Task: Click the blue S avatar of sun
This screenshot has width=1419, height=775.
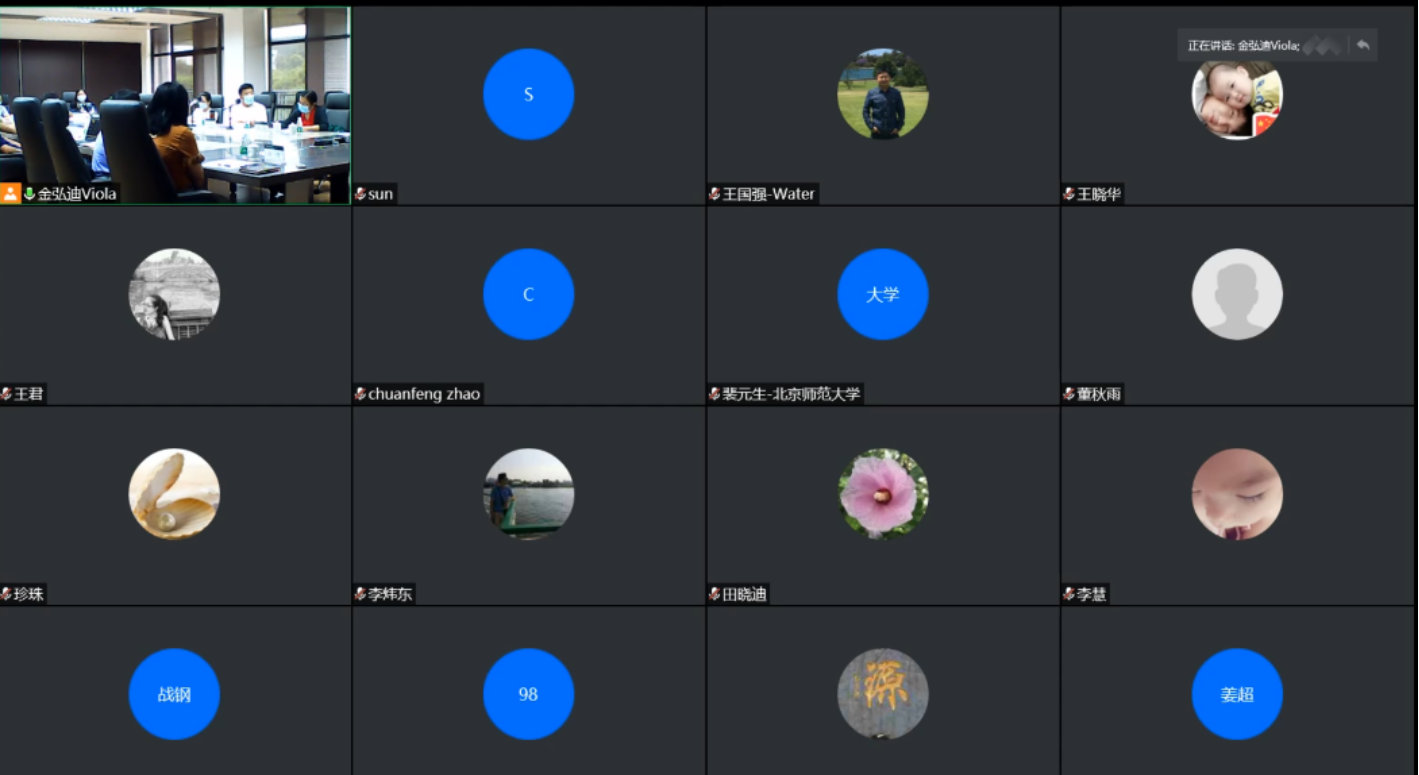Action: [x=528, y=94]
